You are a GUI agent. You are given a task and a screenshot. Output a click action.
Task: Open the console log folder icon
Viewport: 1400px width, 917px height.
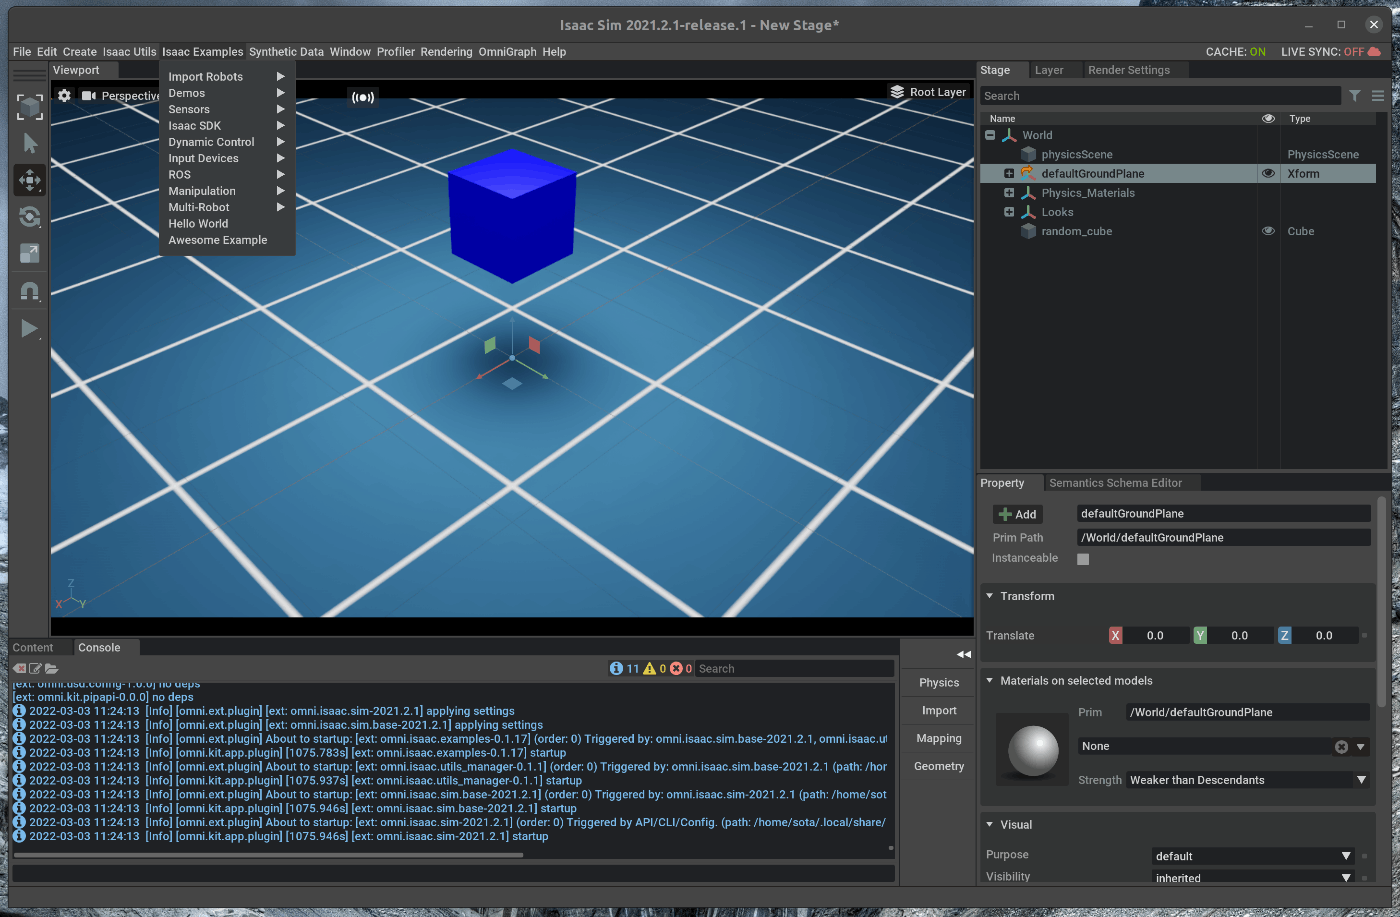51,668
